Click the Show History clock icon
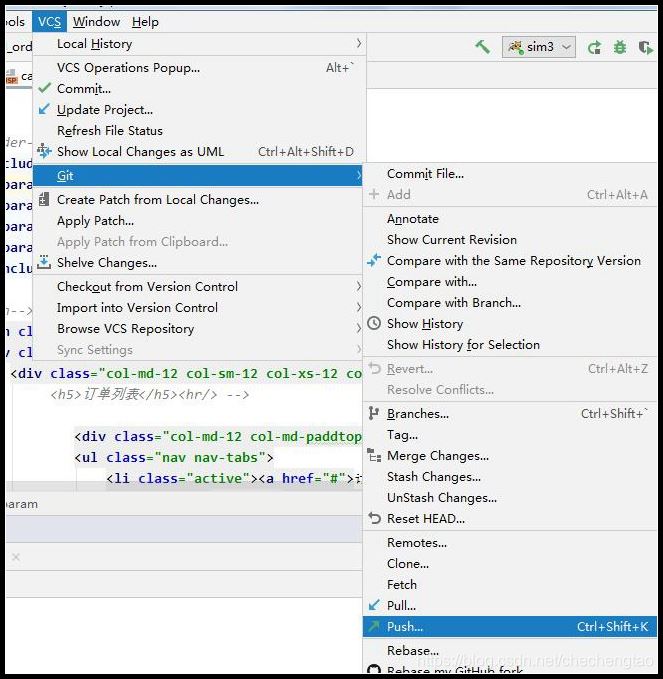Screen dimensions: 663x679 [x=374, y=323]
